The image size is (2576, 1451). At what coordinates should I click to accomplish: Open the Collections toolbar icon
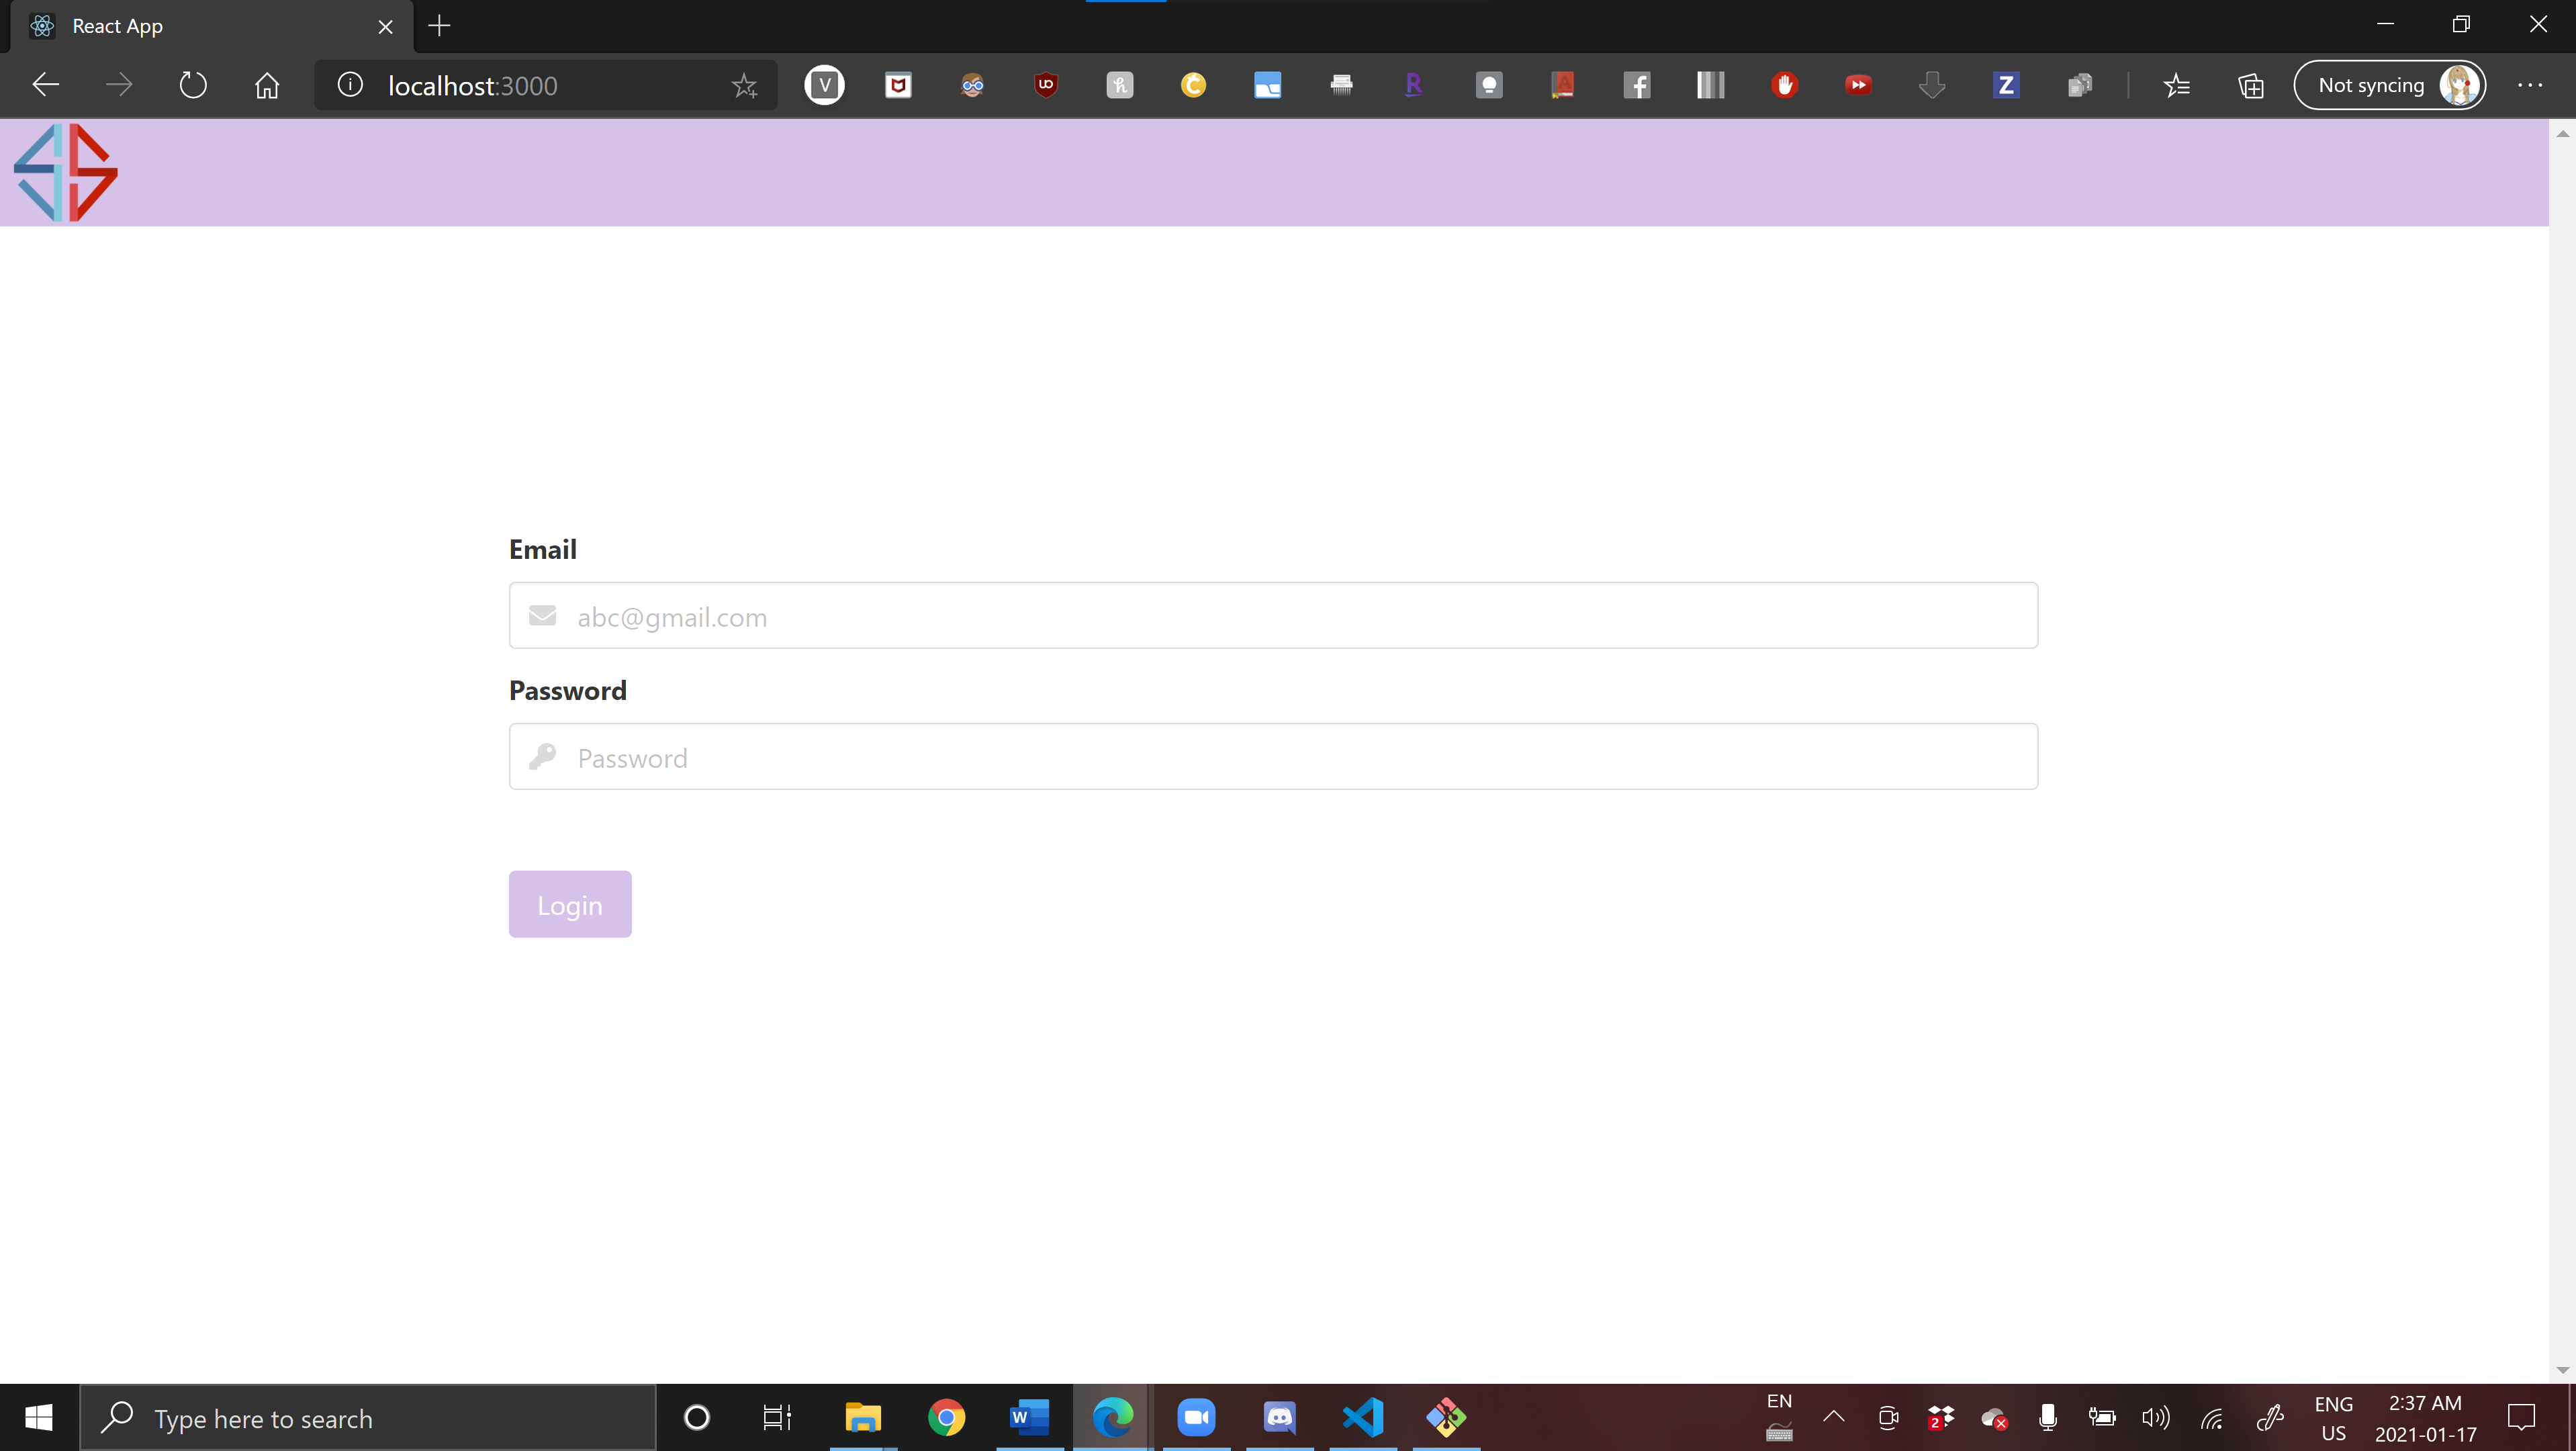click(2250, 86)
